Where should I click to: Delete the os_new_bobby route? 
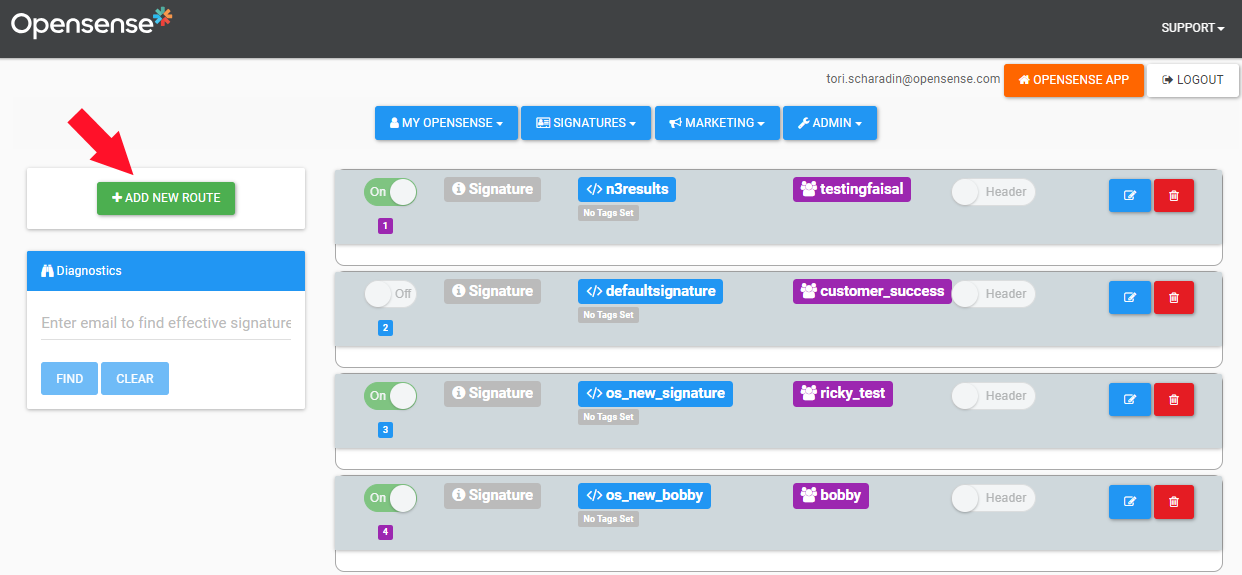(x=1174, y=502)
